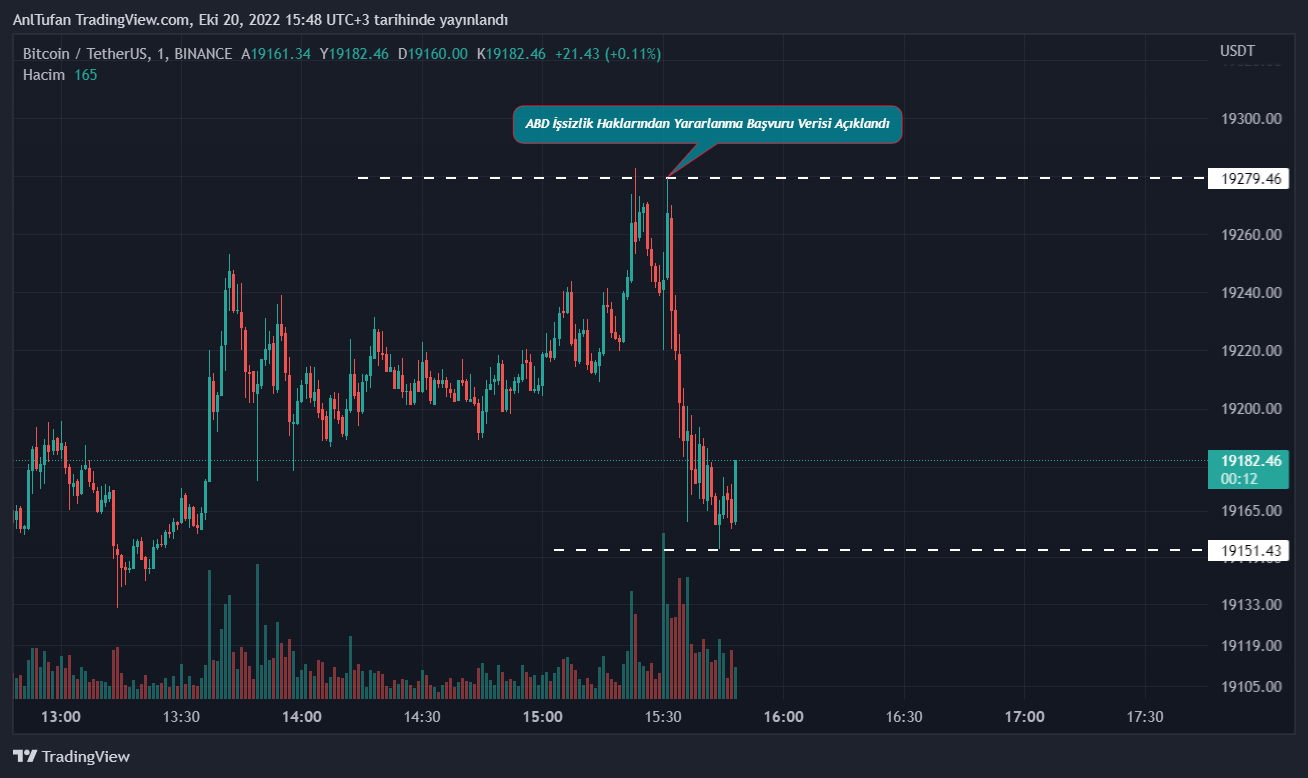Screen dimensions: 1308x778
Task: Click the ABD İşsizlik callout annotation
Action: [707, 125]
